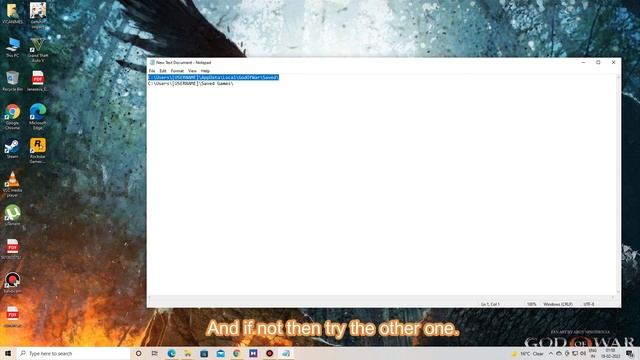Select the Grand Theft Auto V shortcut
Screen dimensions: 640x360
point(38,49)
